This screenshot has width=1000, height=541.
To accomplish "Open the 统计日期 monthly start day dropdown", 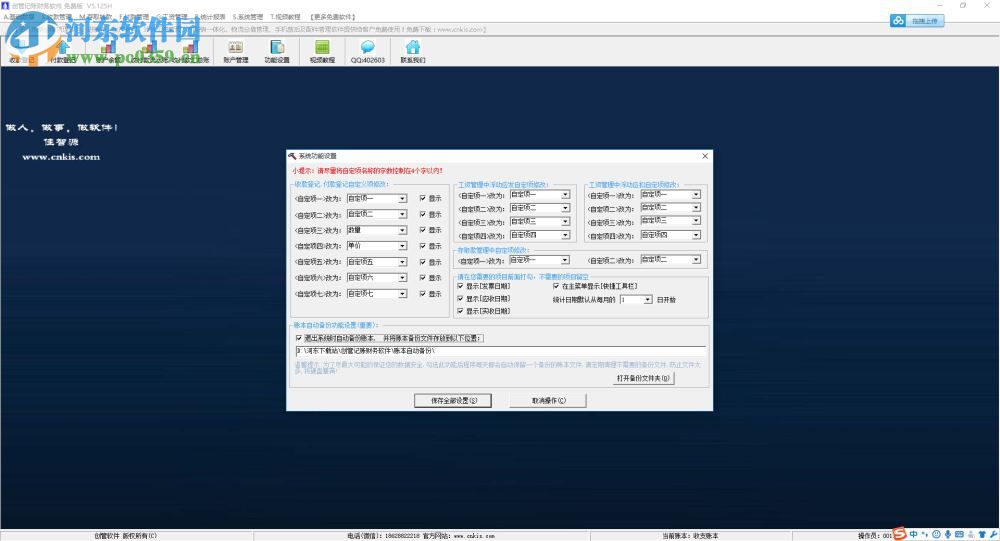I will pyautogui.click(x=647, y=300).
